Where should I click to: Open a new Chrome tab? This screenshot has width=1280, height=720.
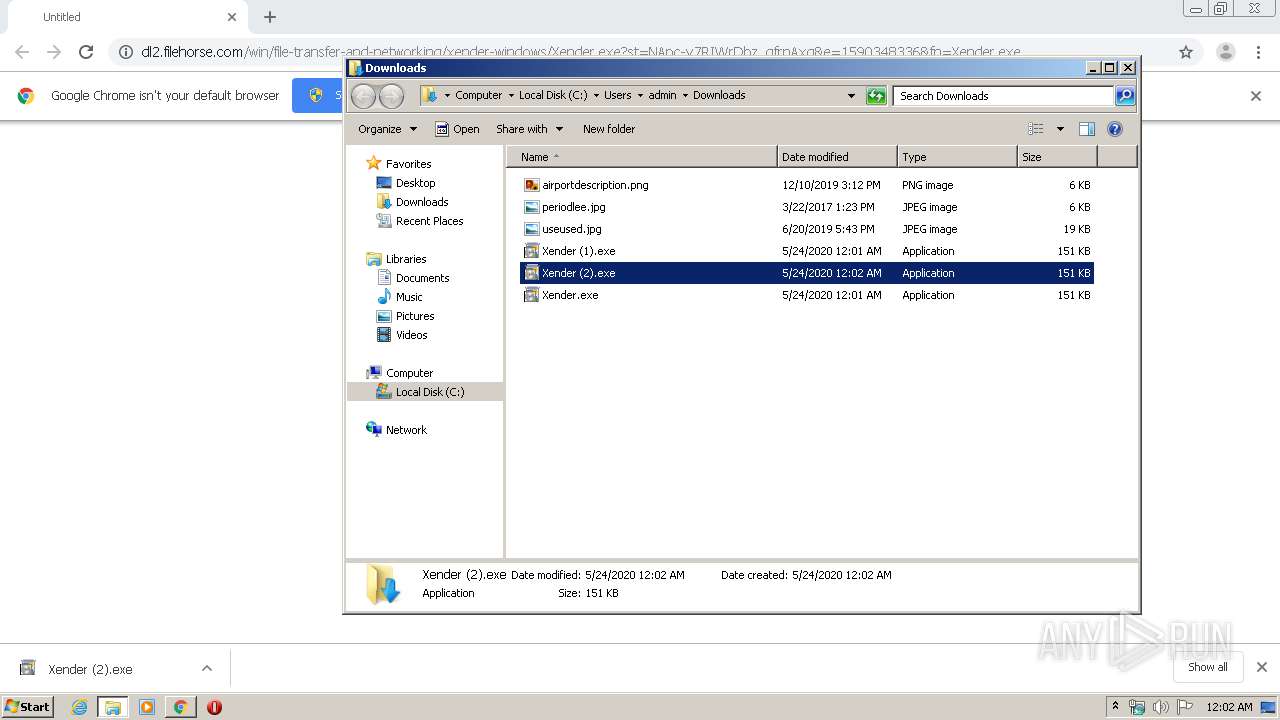pyautogui.click(x=270, y=17)
